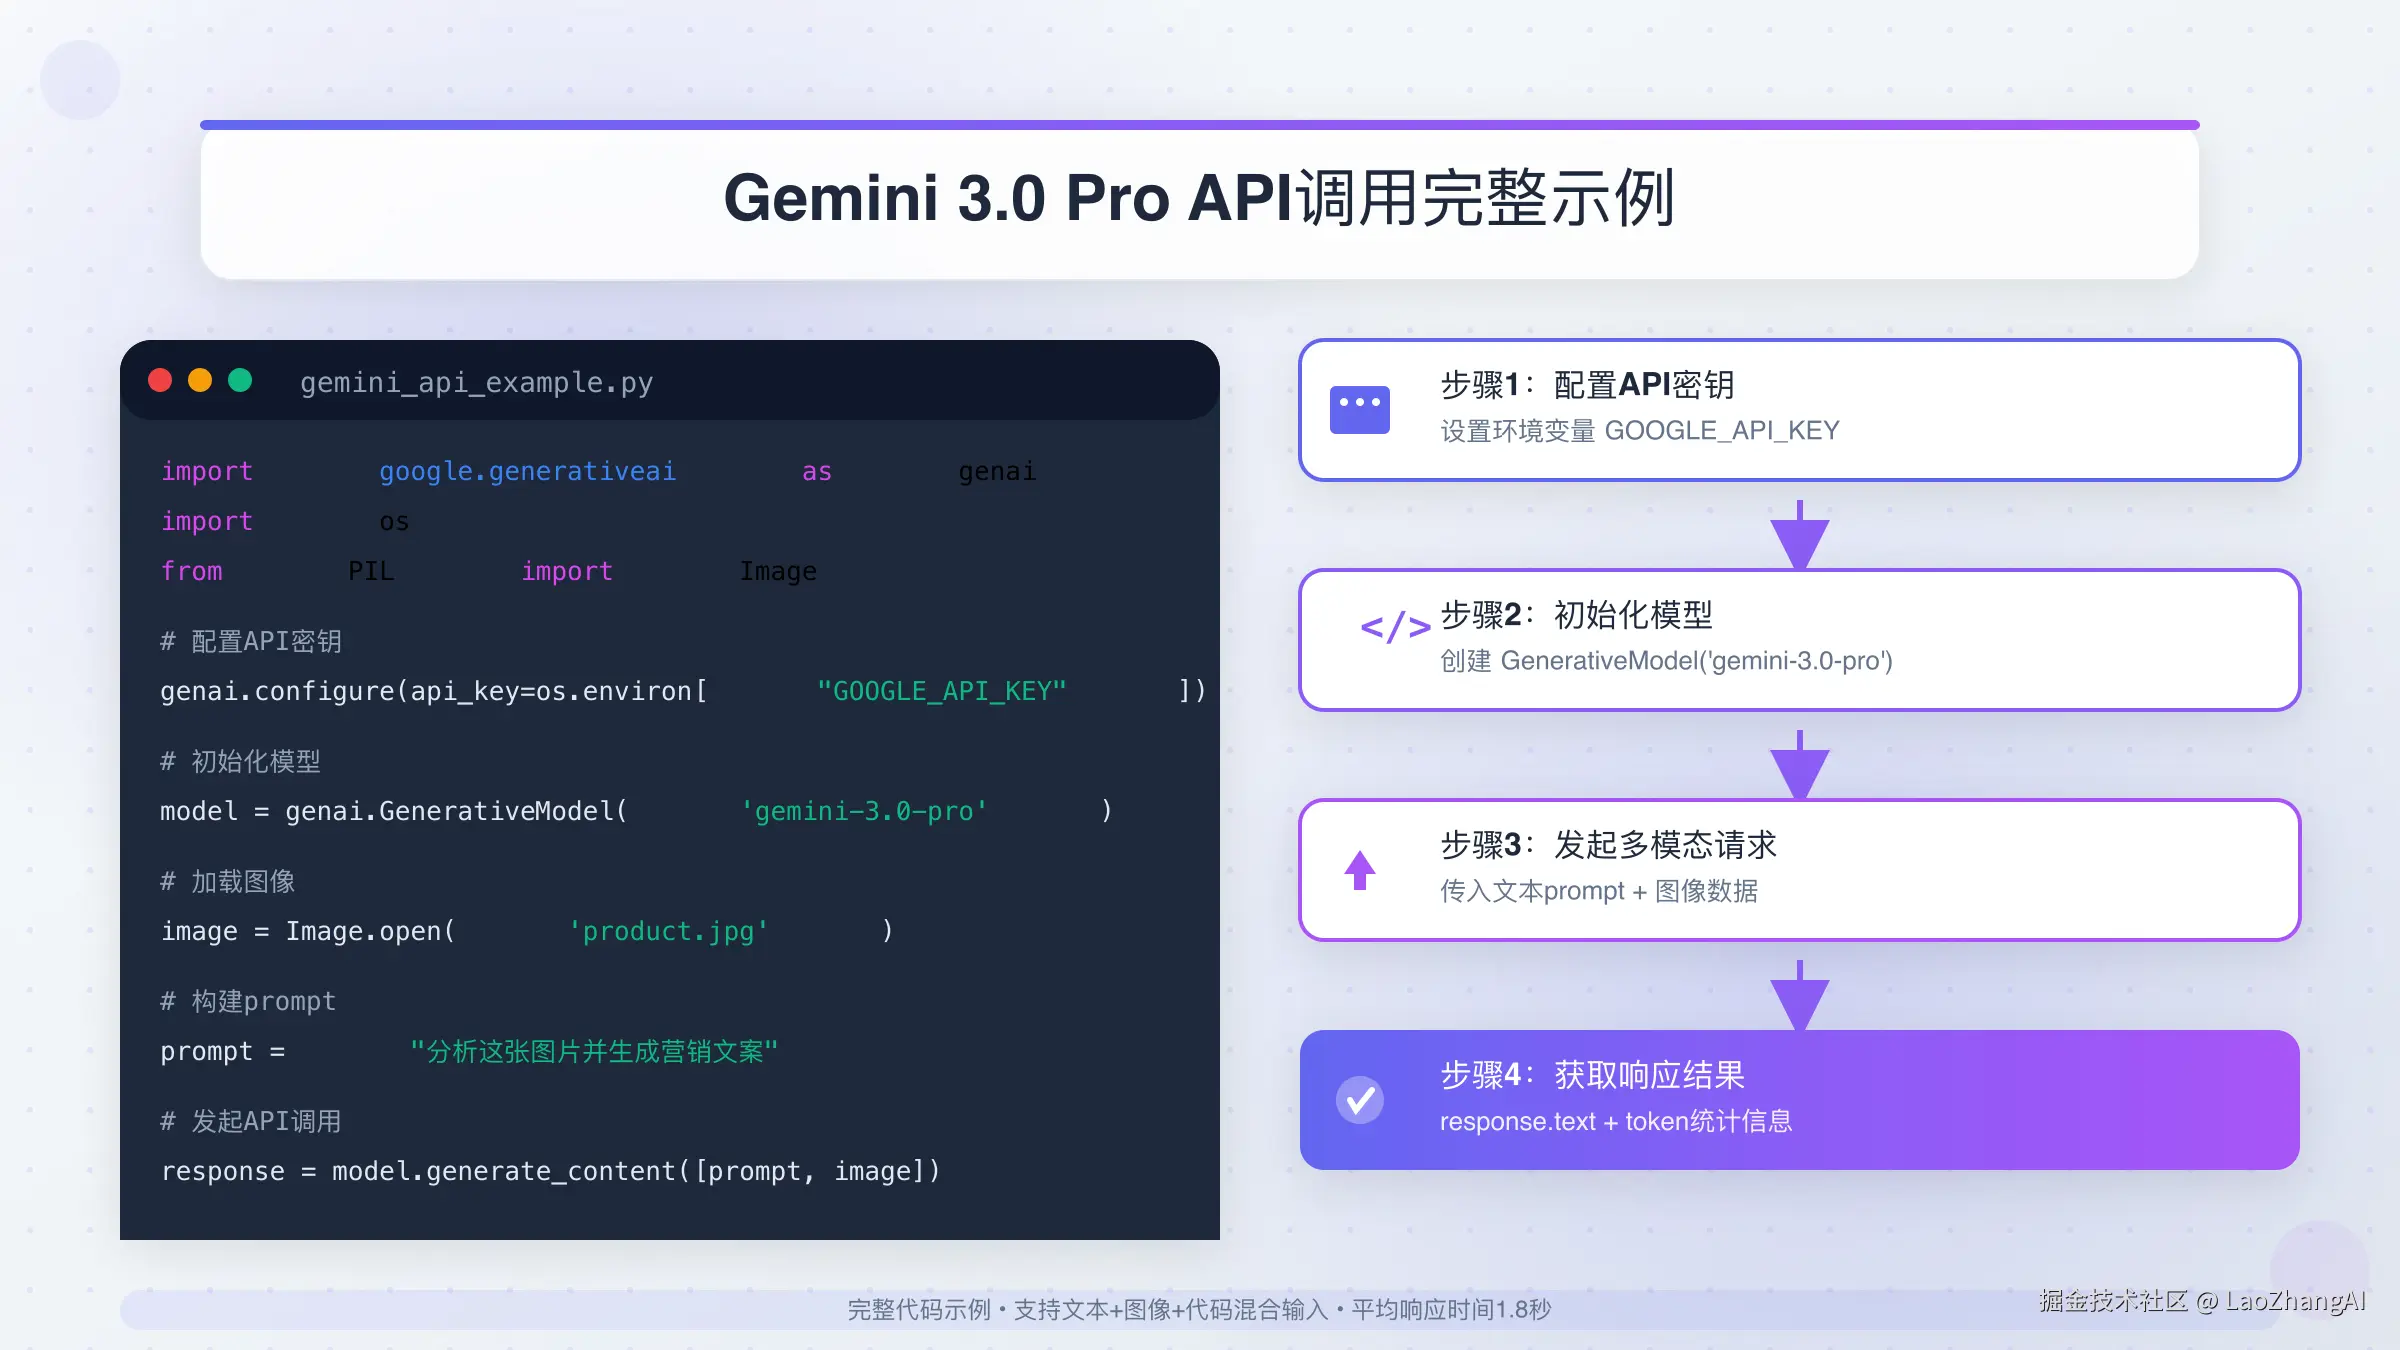Click the "from" keyword in code
2400x1350 pixels.
pyautogui.click(x=192, y=571)
